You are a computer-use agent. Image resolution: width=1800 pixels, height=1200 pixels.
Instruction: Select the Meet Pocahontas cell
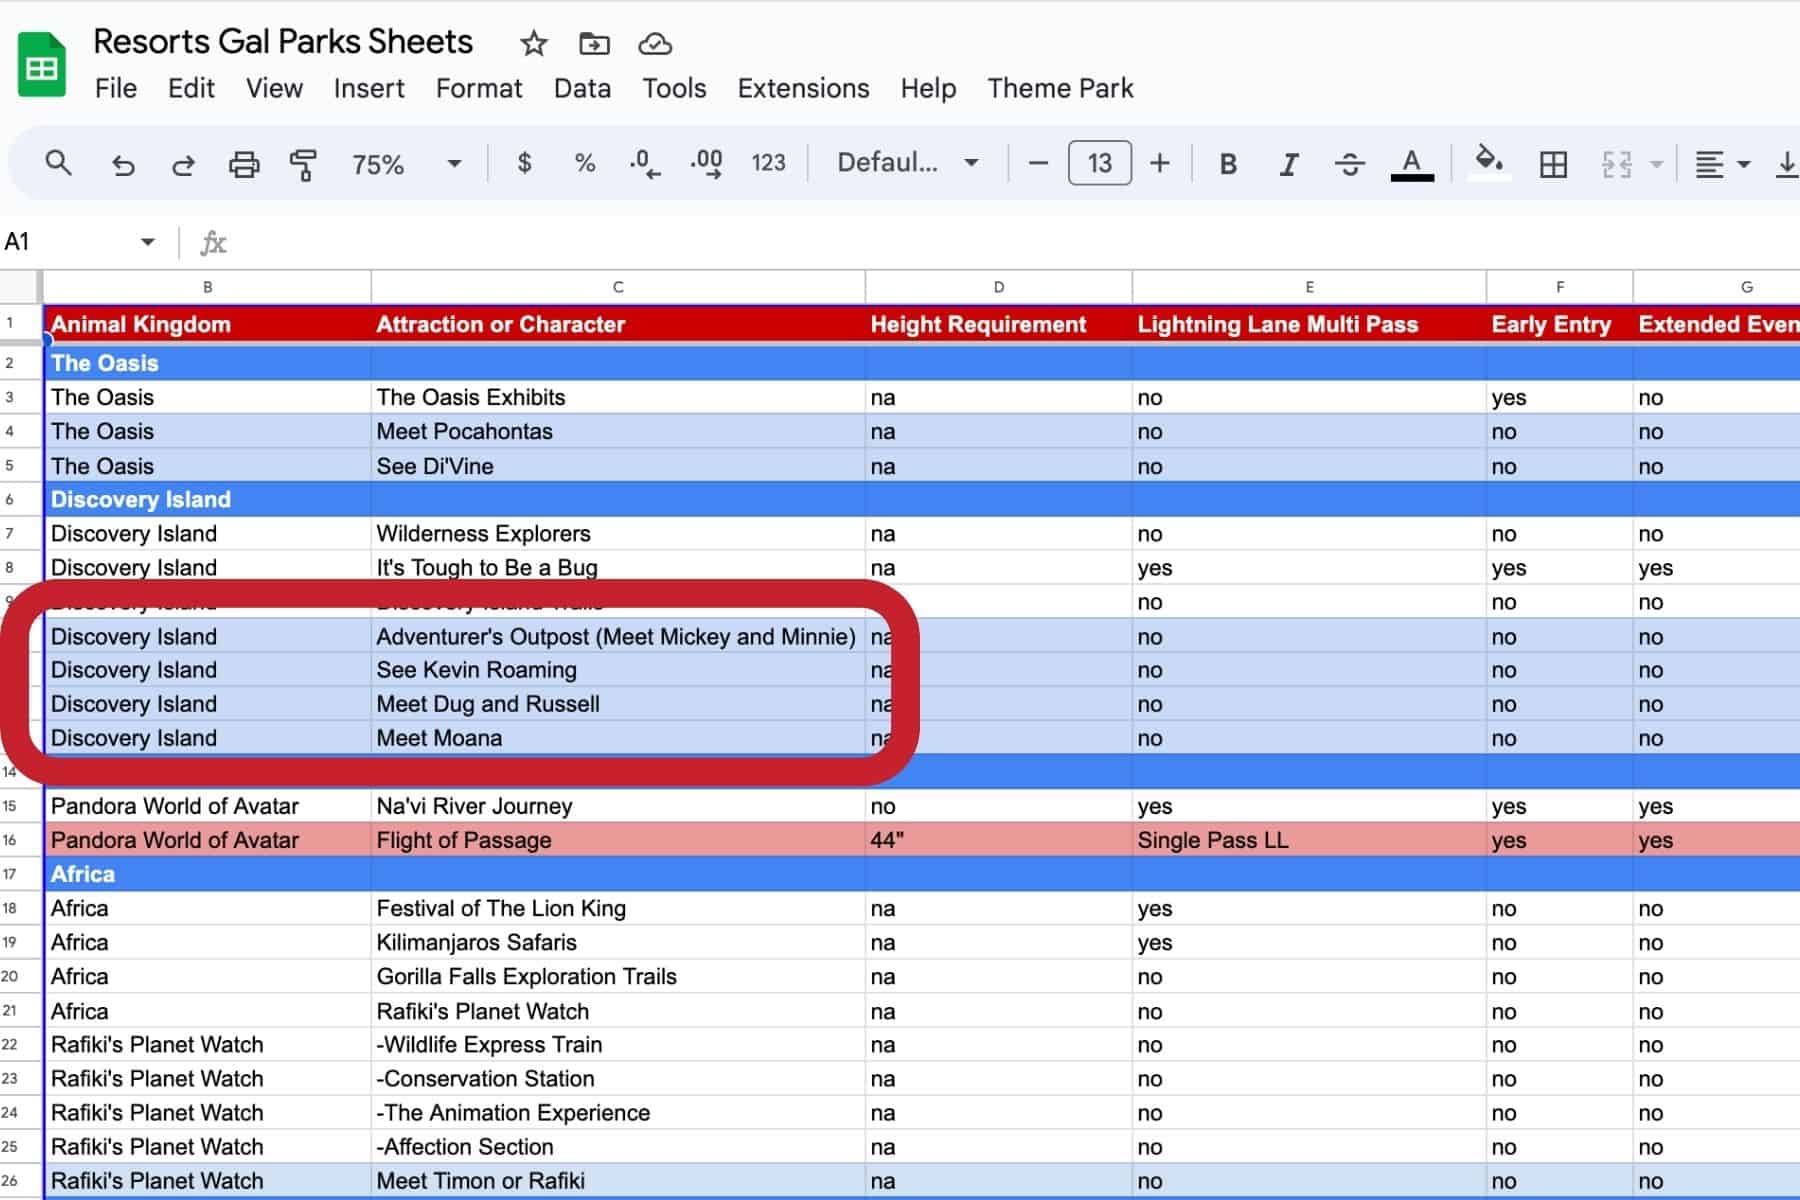pos(618,431)
